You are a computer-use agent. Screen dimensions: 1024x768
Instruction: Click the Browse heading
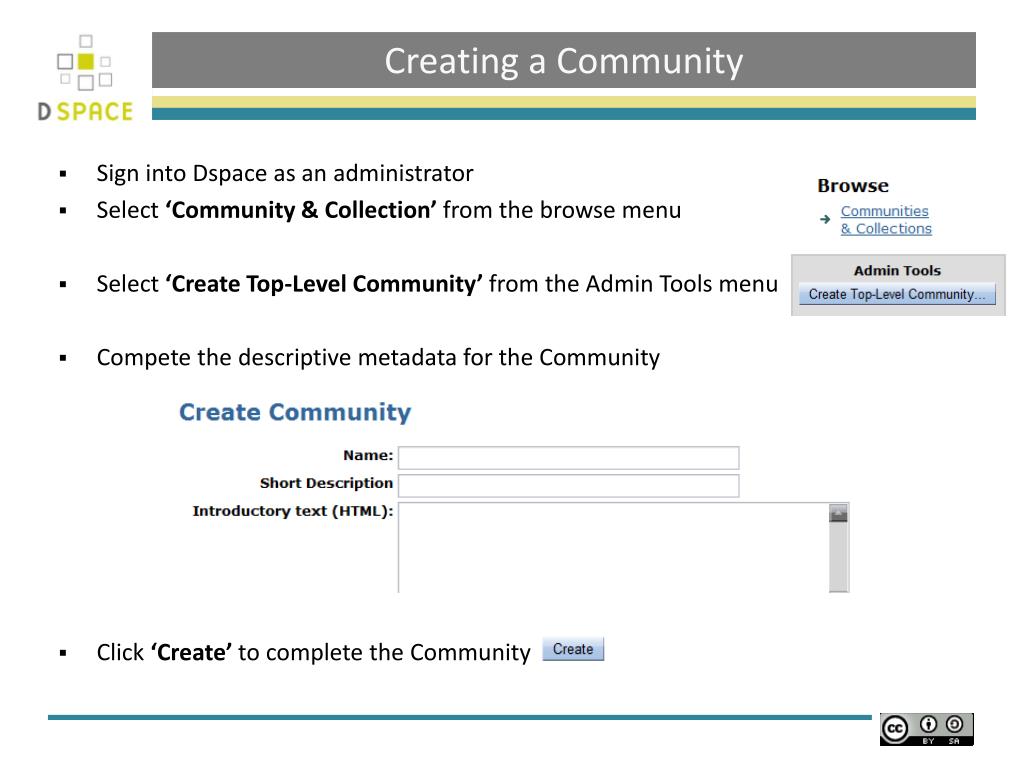[x=853, y=186]
